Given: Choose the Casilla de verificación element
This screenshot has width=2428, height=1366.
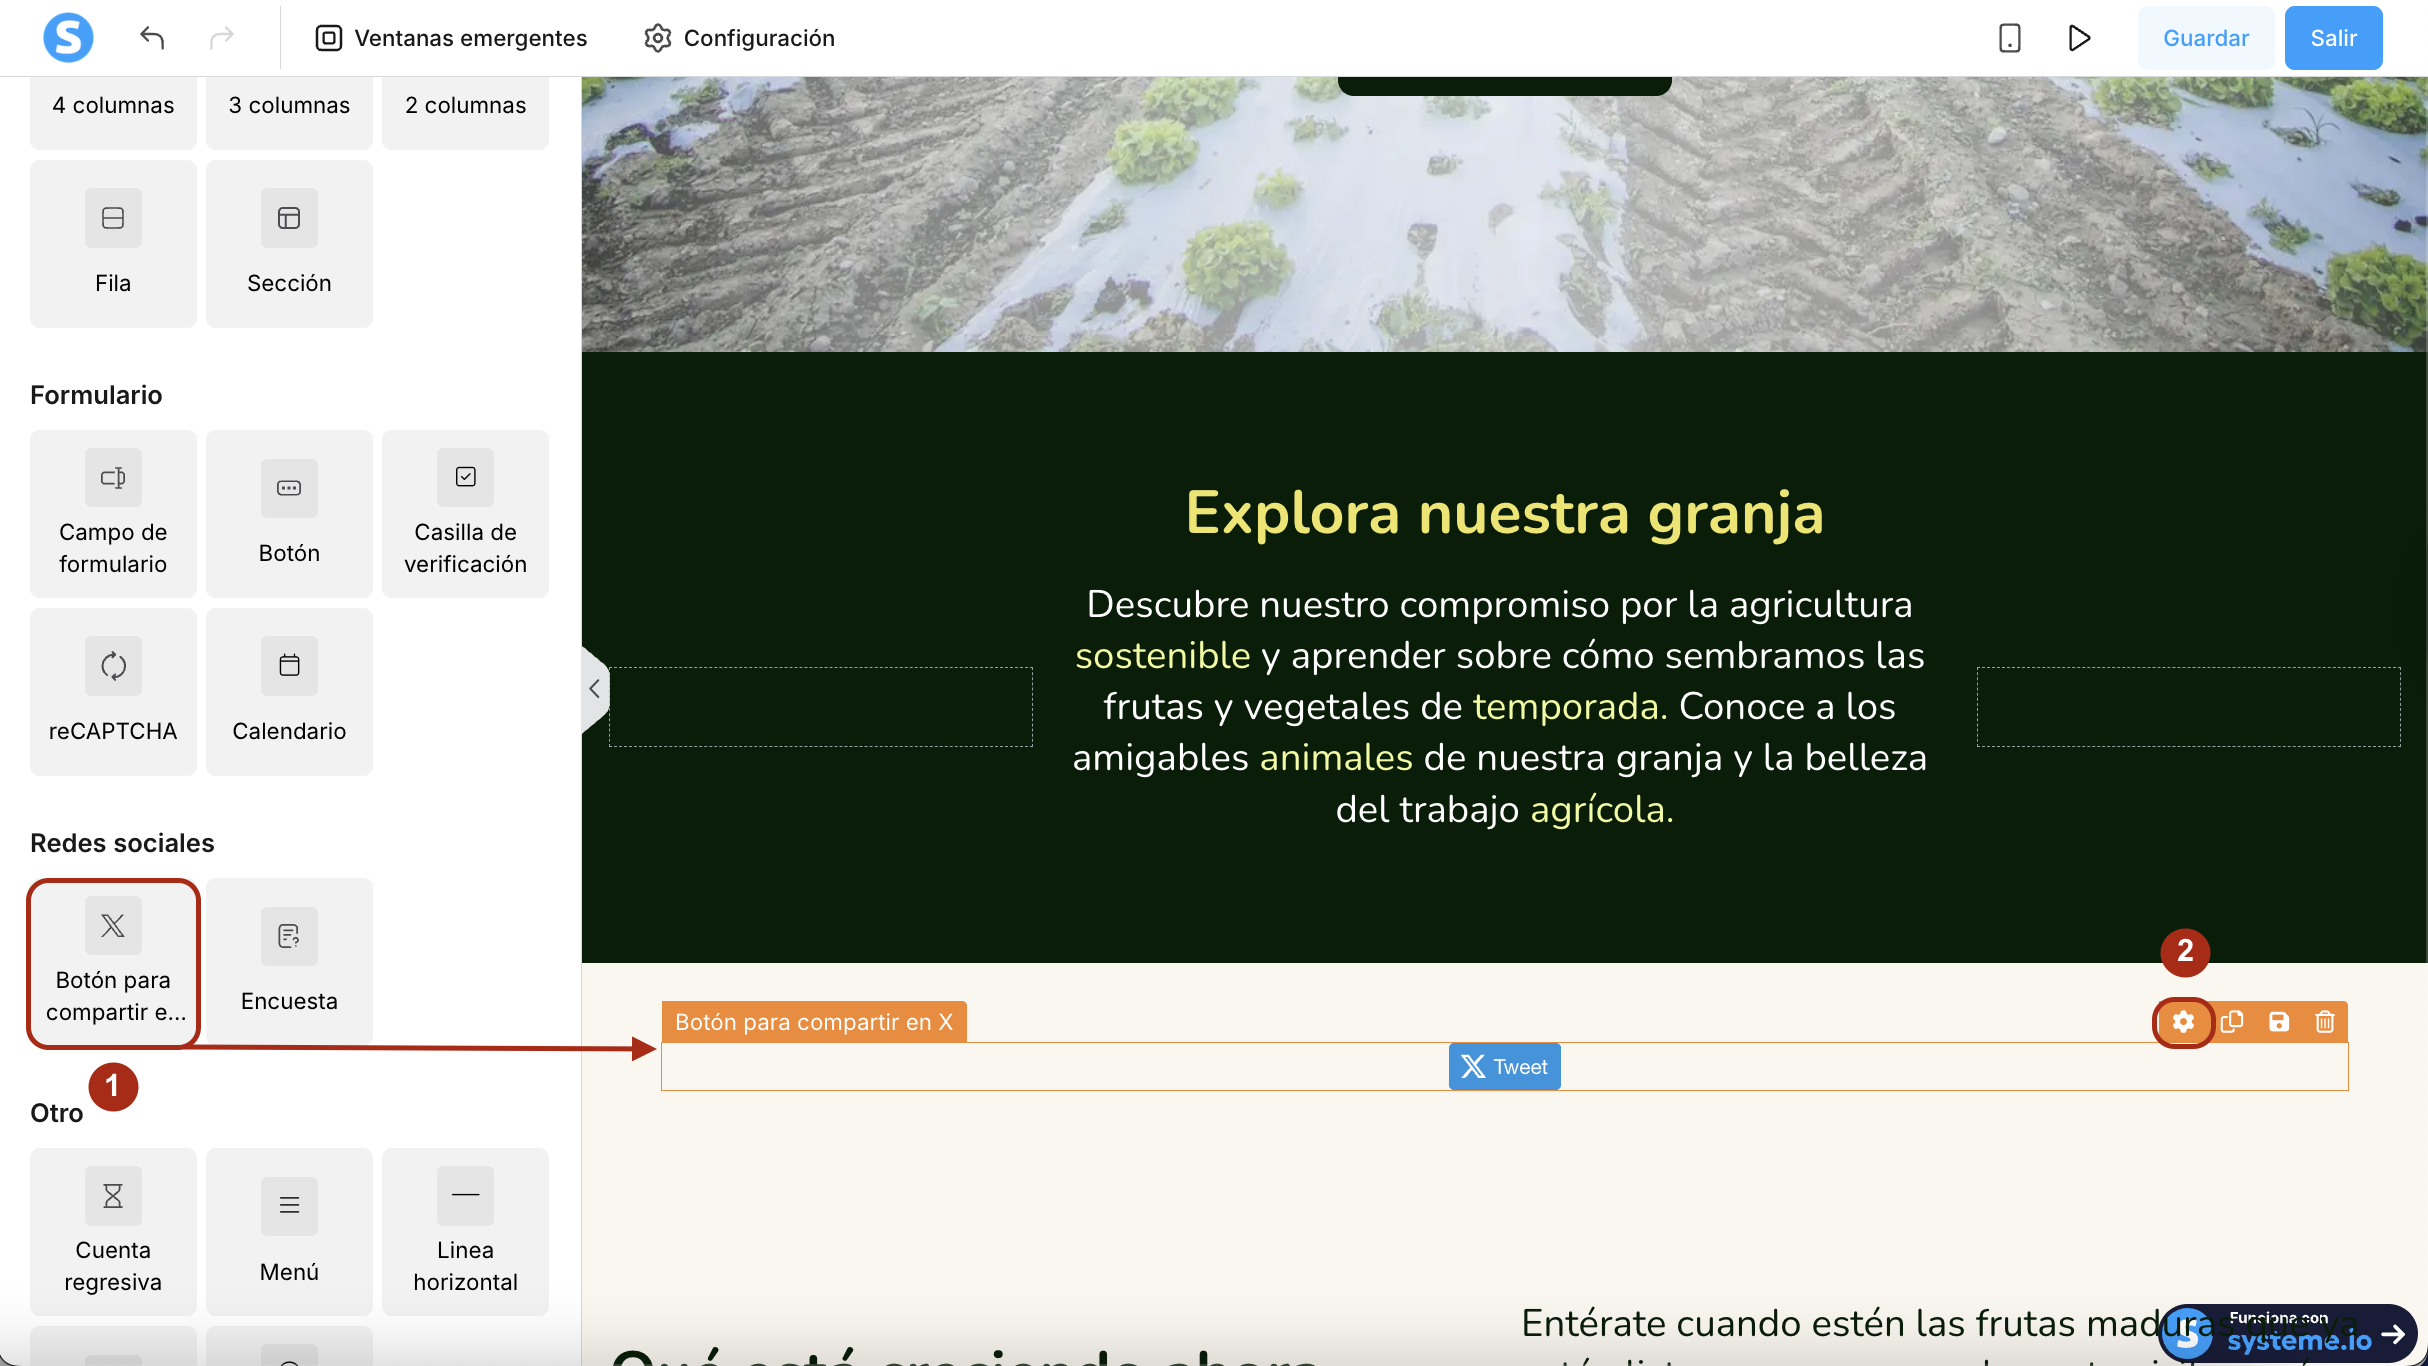Looking at the screenshot, I should click(x=465, y=513).
